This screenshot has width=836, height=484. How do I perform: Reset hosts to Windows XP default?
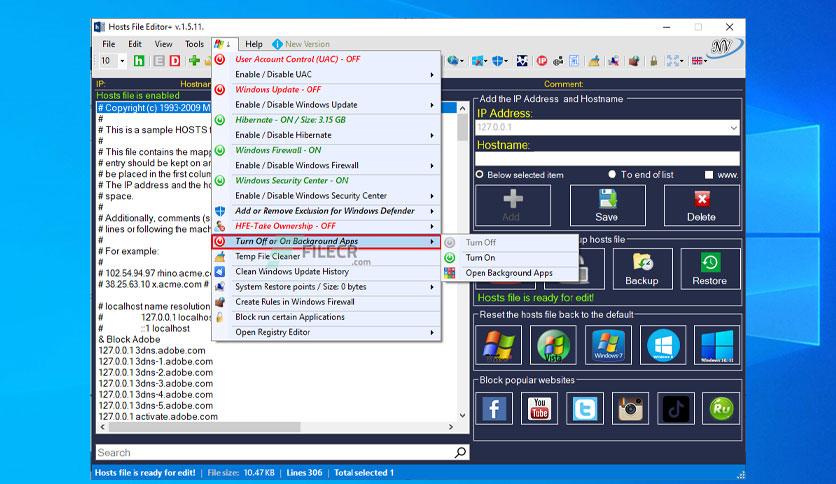(498, 345)
